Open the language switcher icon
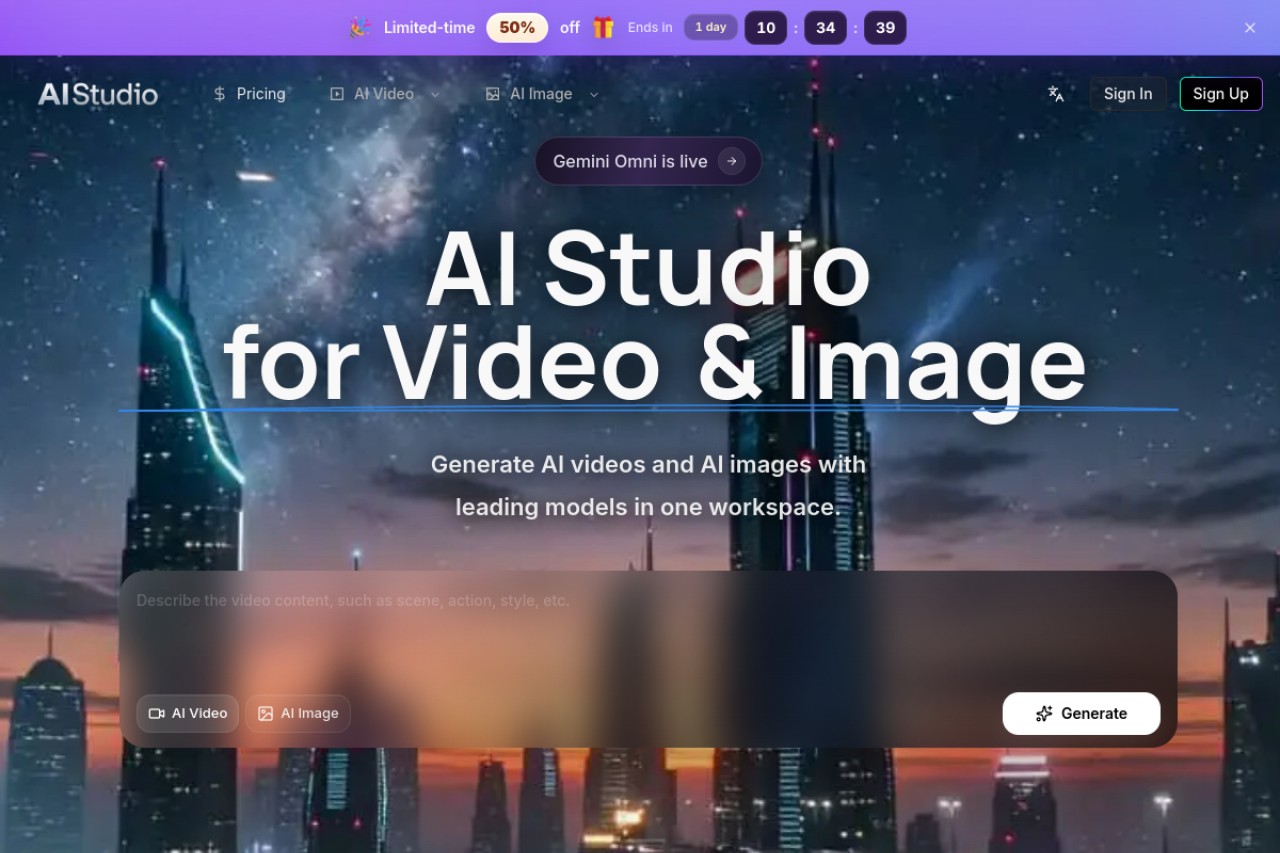The width and height of the screenshot is (1280, 853). coord(1055,94)
